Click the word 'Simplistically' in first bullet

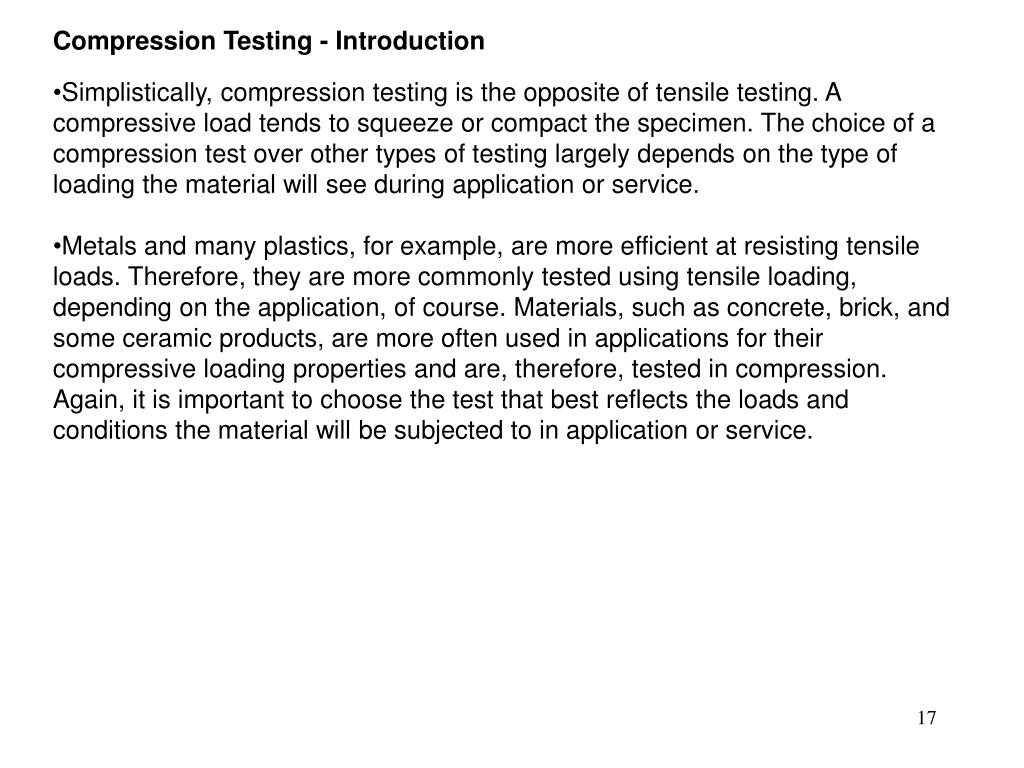pos(135,93)
